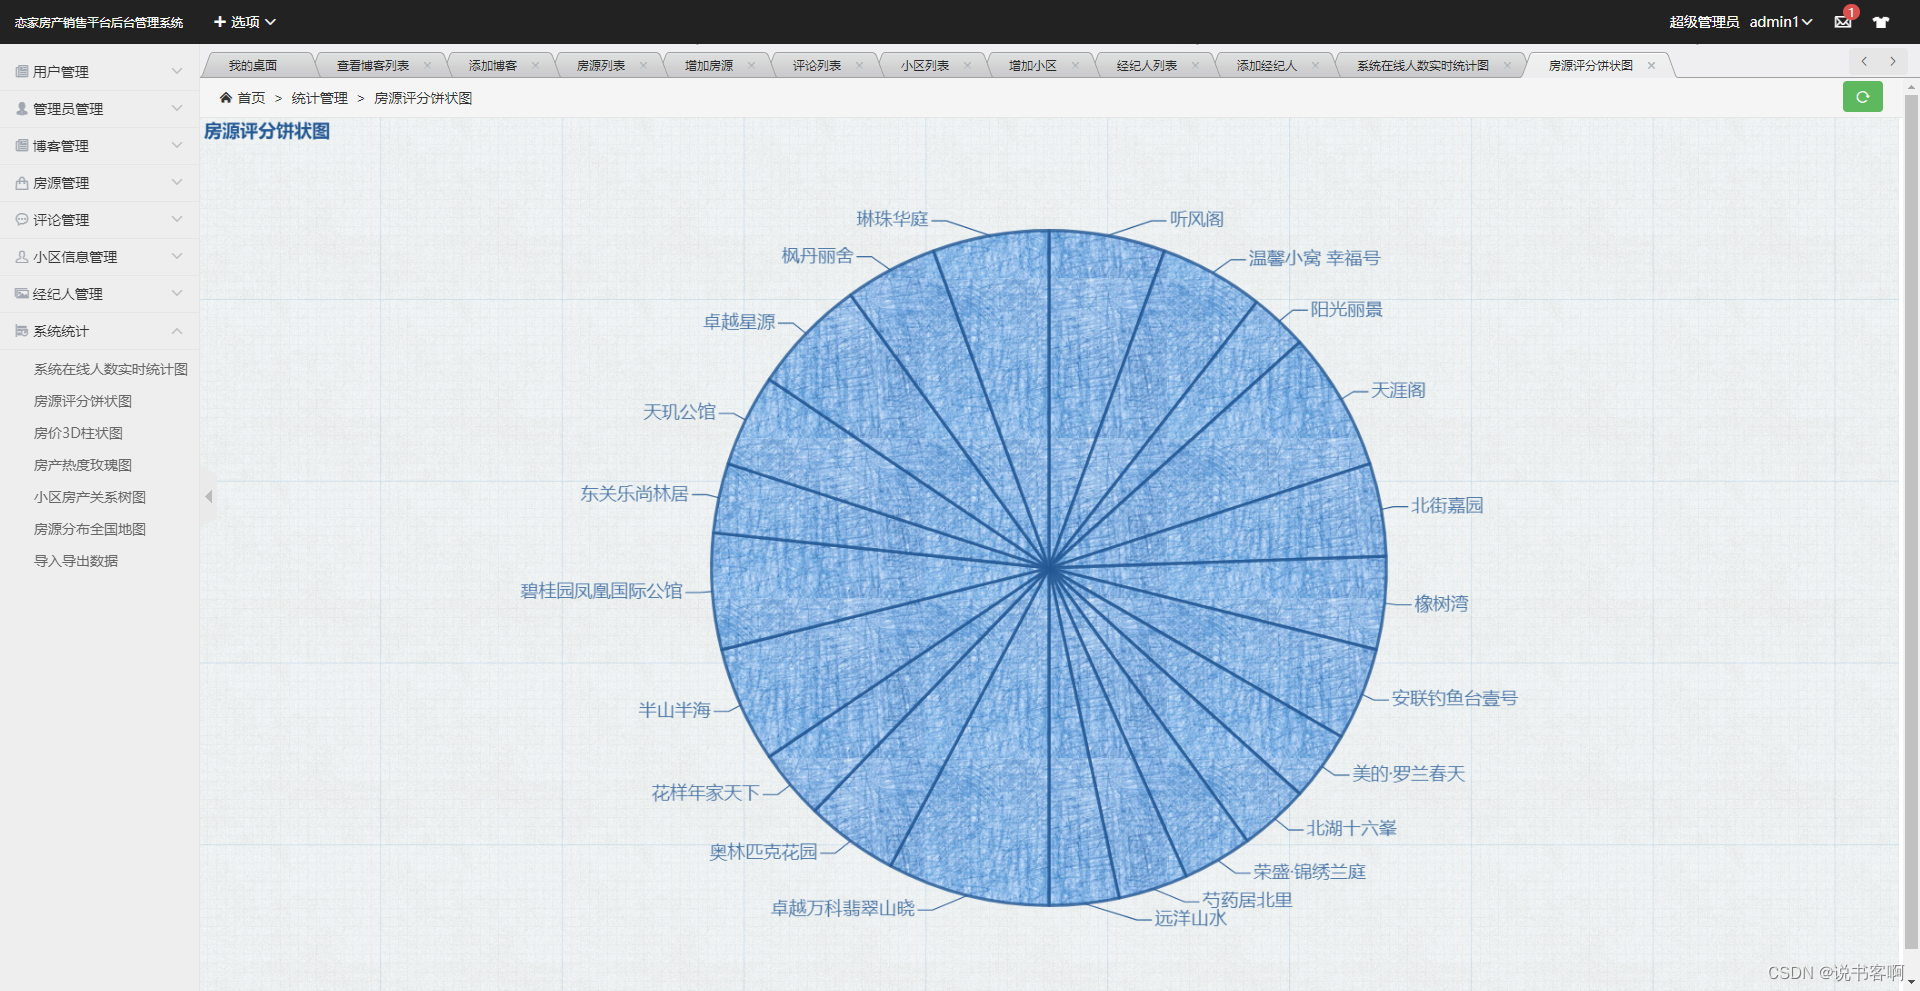Expand the 管理员管理 sidebar menu
Screen dimensions: 1920x991
tap(99, 109)
